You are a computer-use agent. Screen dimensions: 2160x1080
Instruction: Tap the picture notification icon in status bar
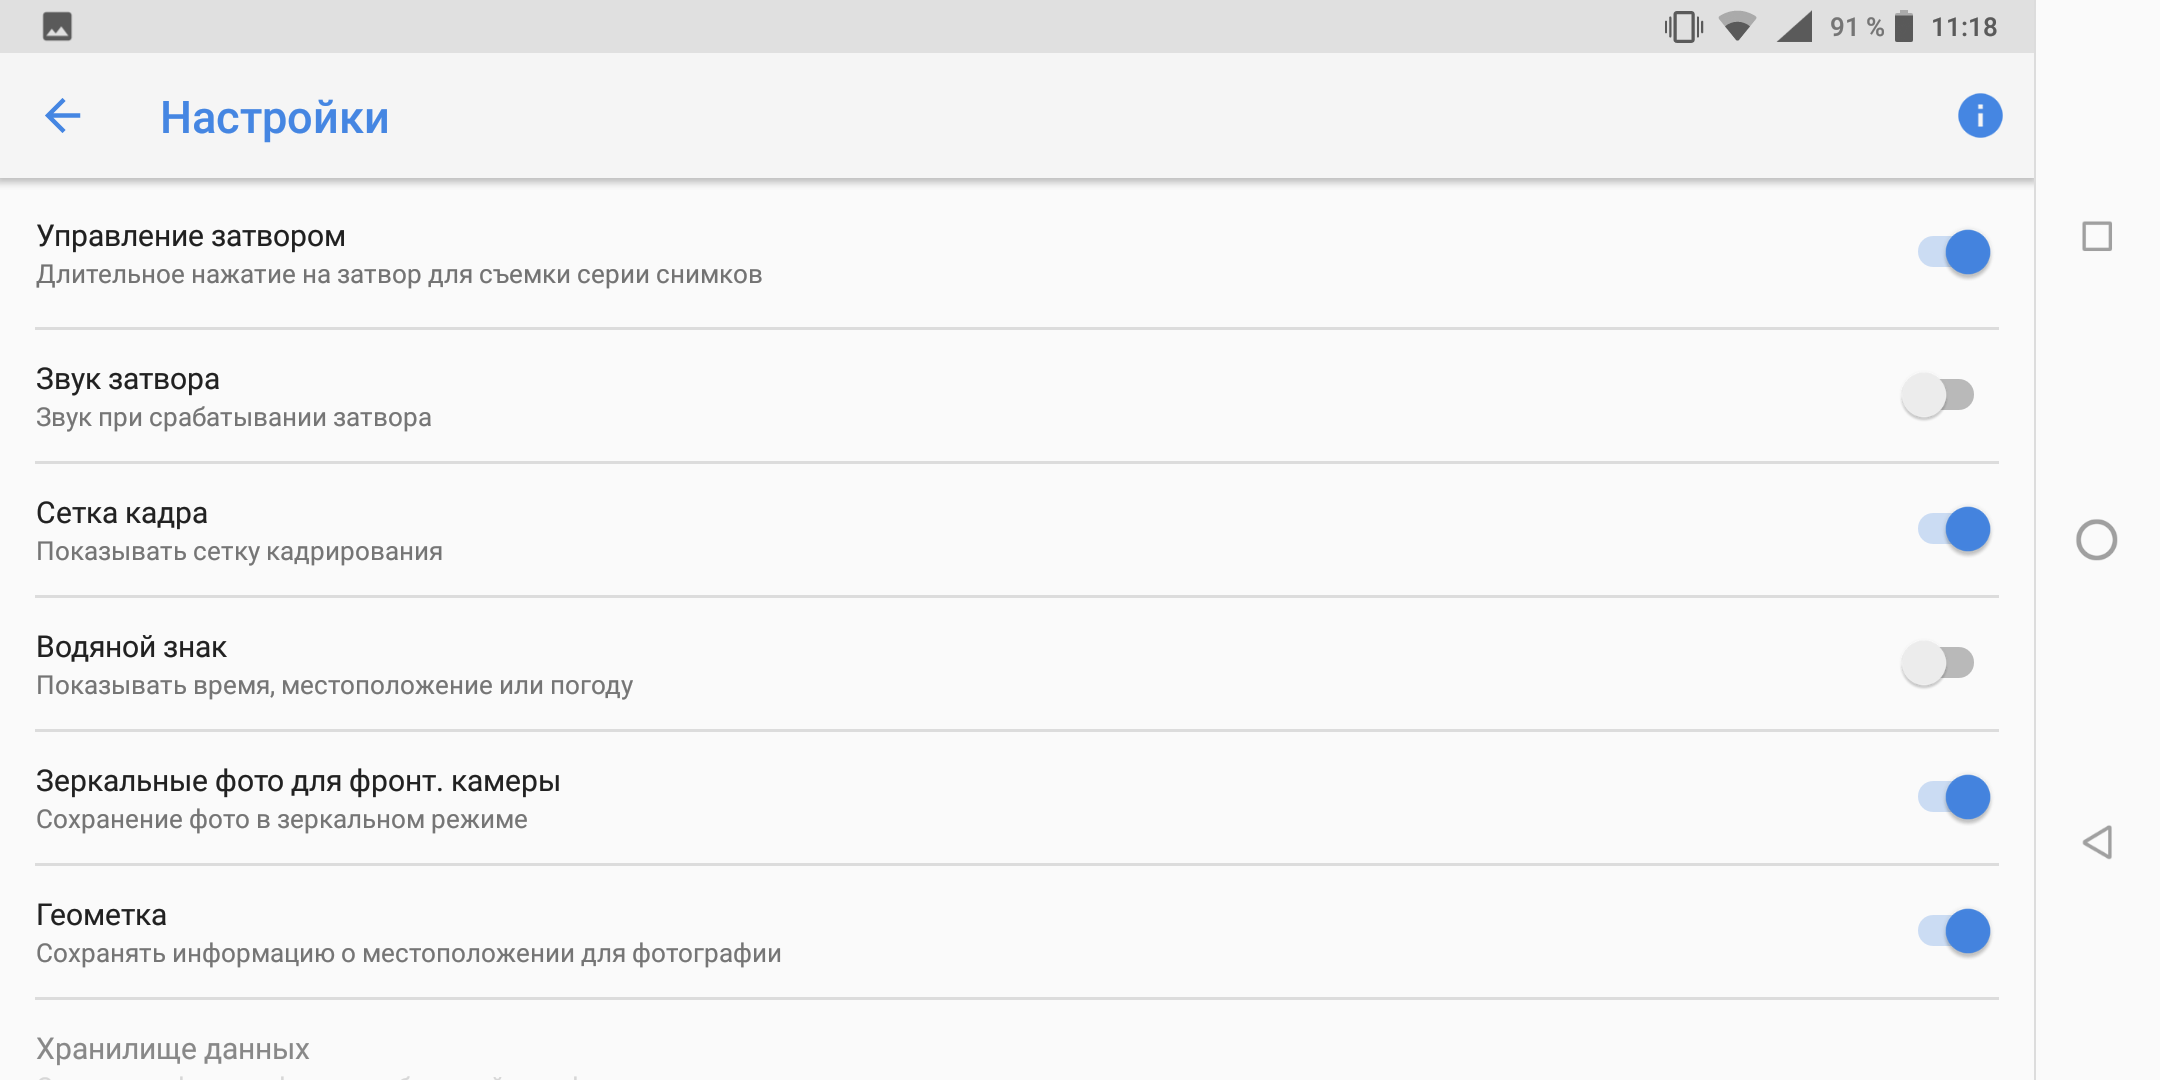(57, 27)
